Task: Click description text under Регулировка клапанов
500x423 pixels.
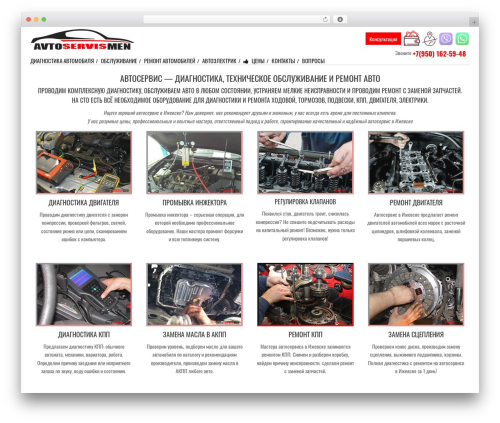Action: click(x=305, y=226)
